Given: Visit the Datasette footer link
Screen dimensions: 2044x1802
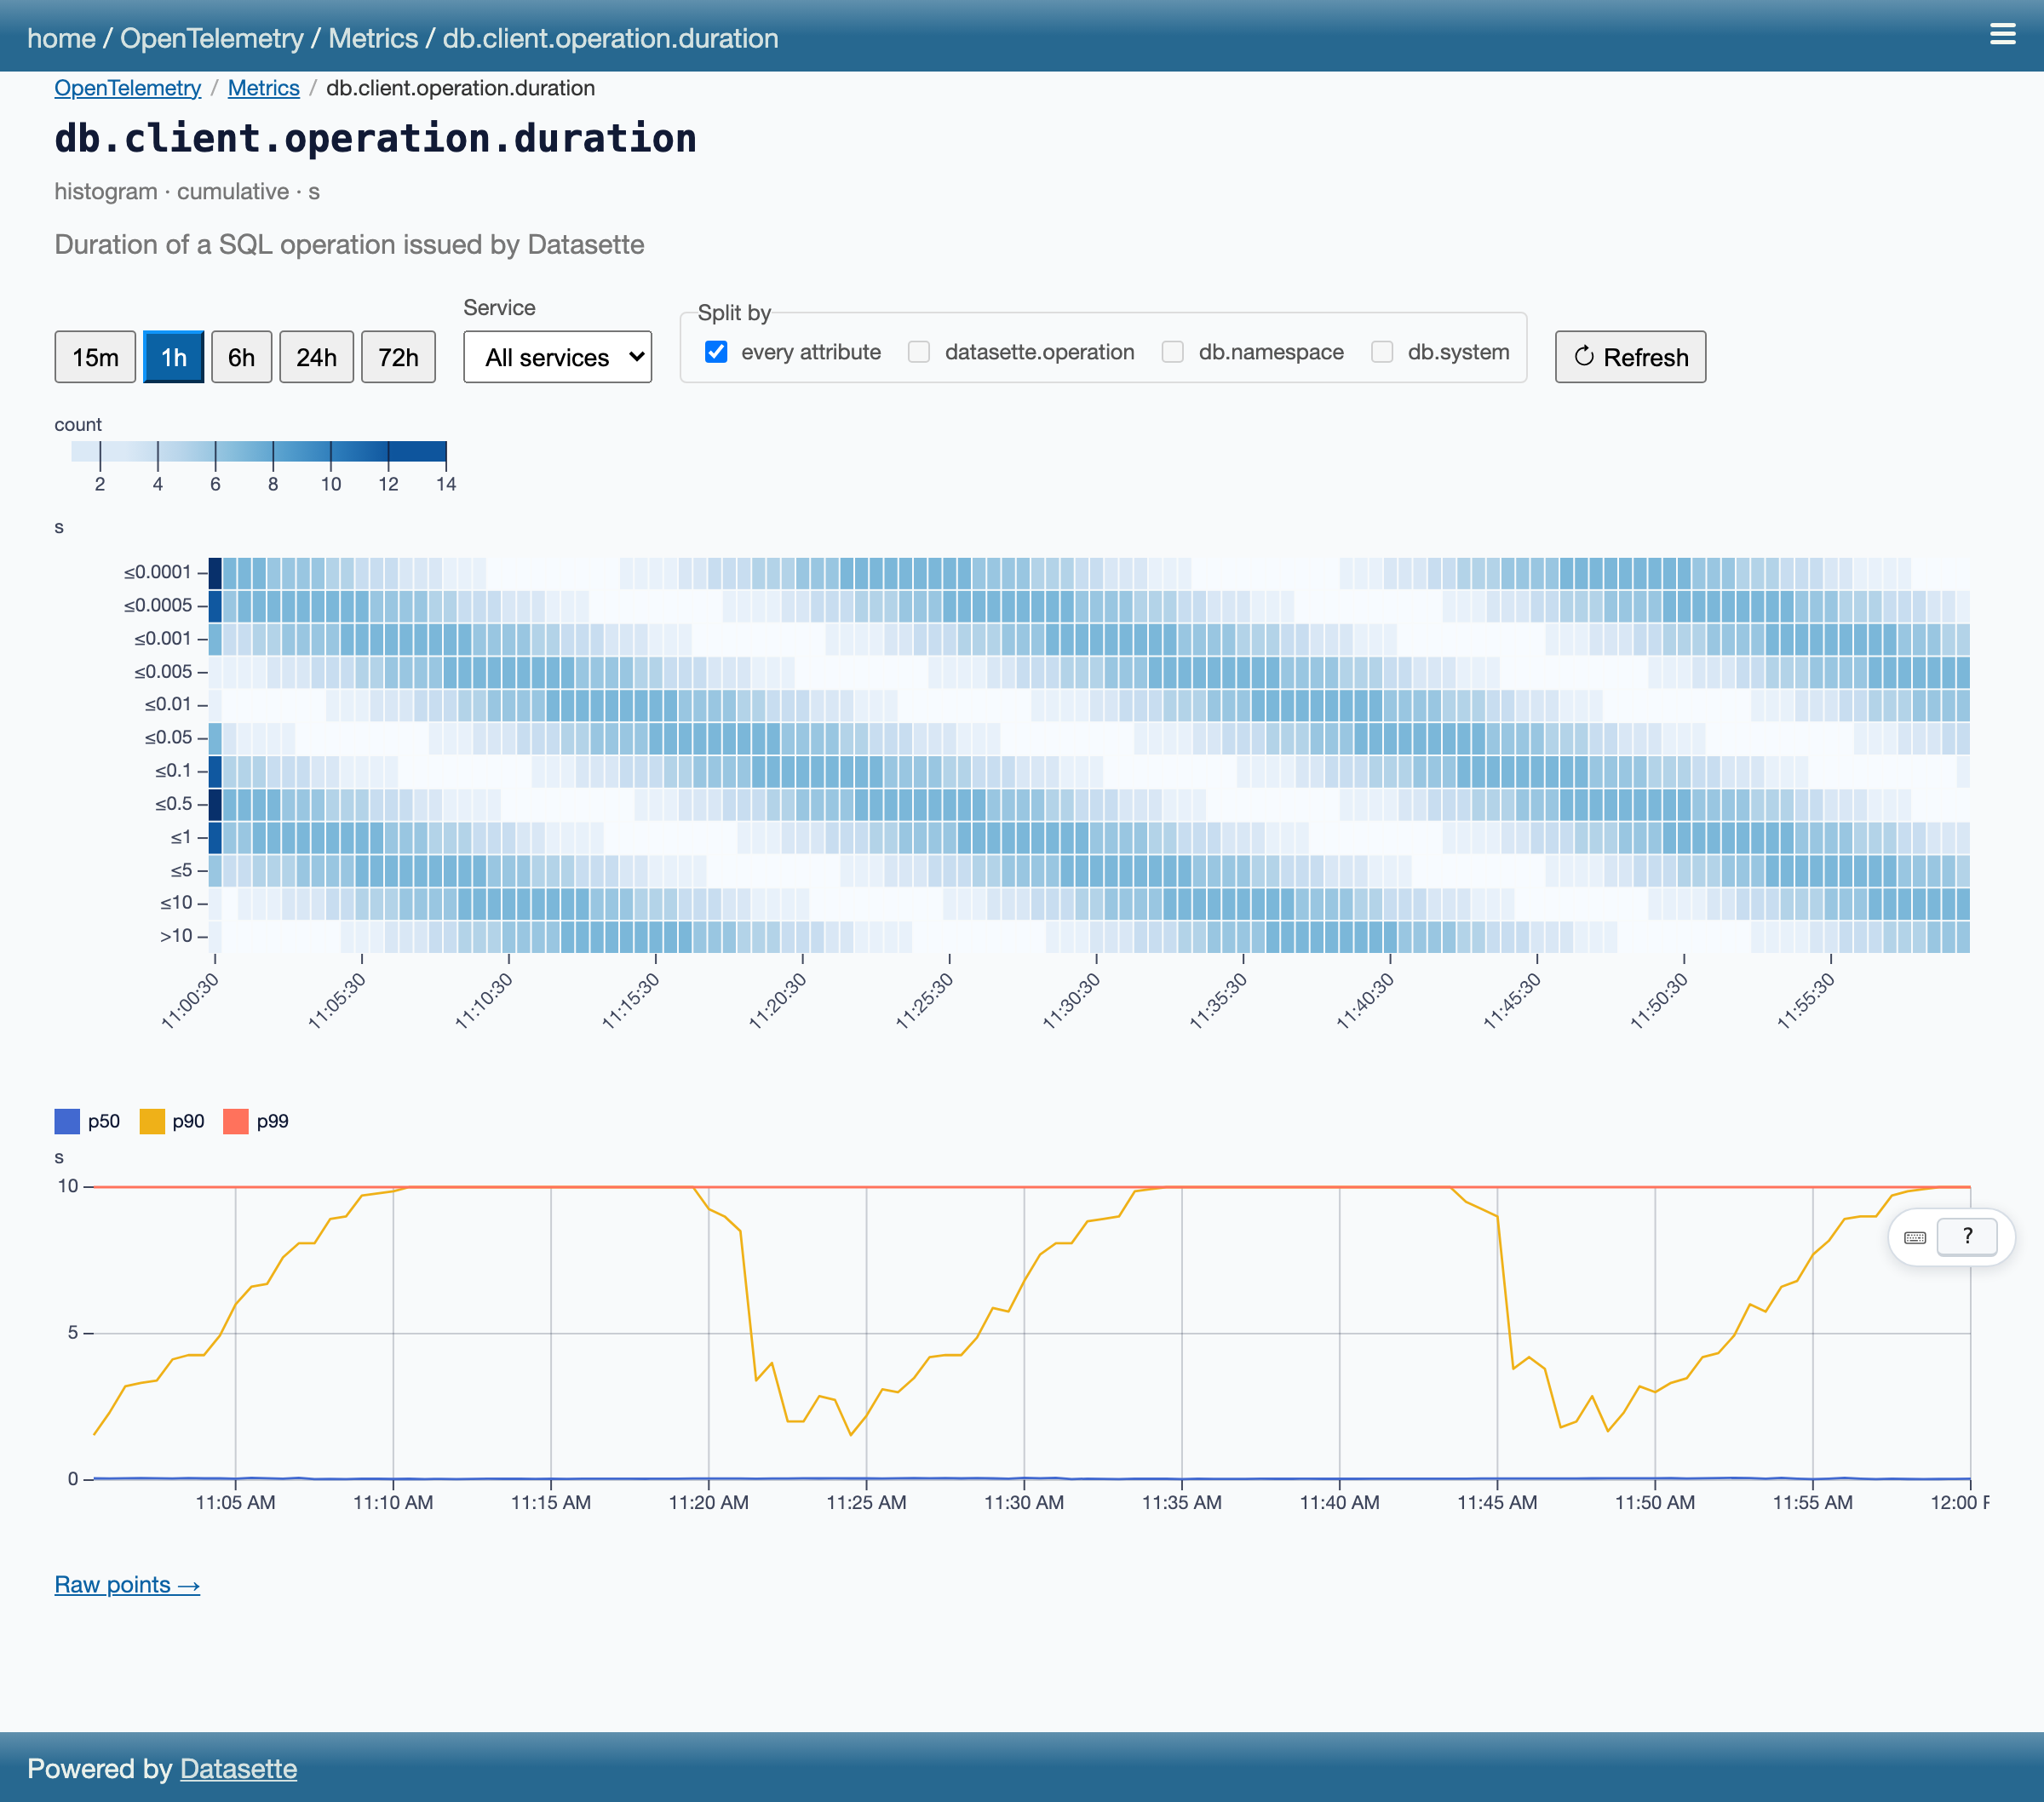Looking at the screenshot, I should pyautogui.click(x=238, y=1768).
